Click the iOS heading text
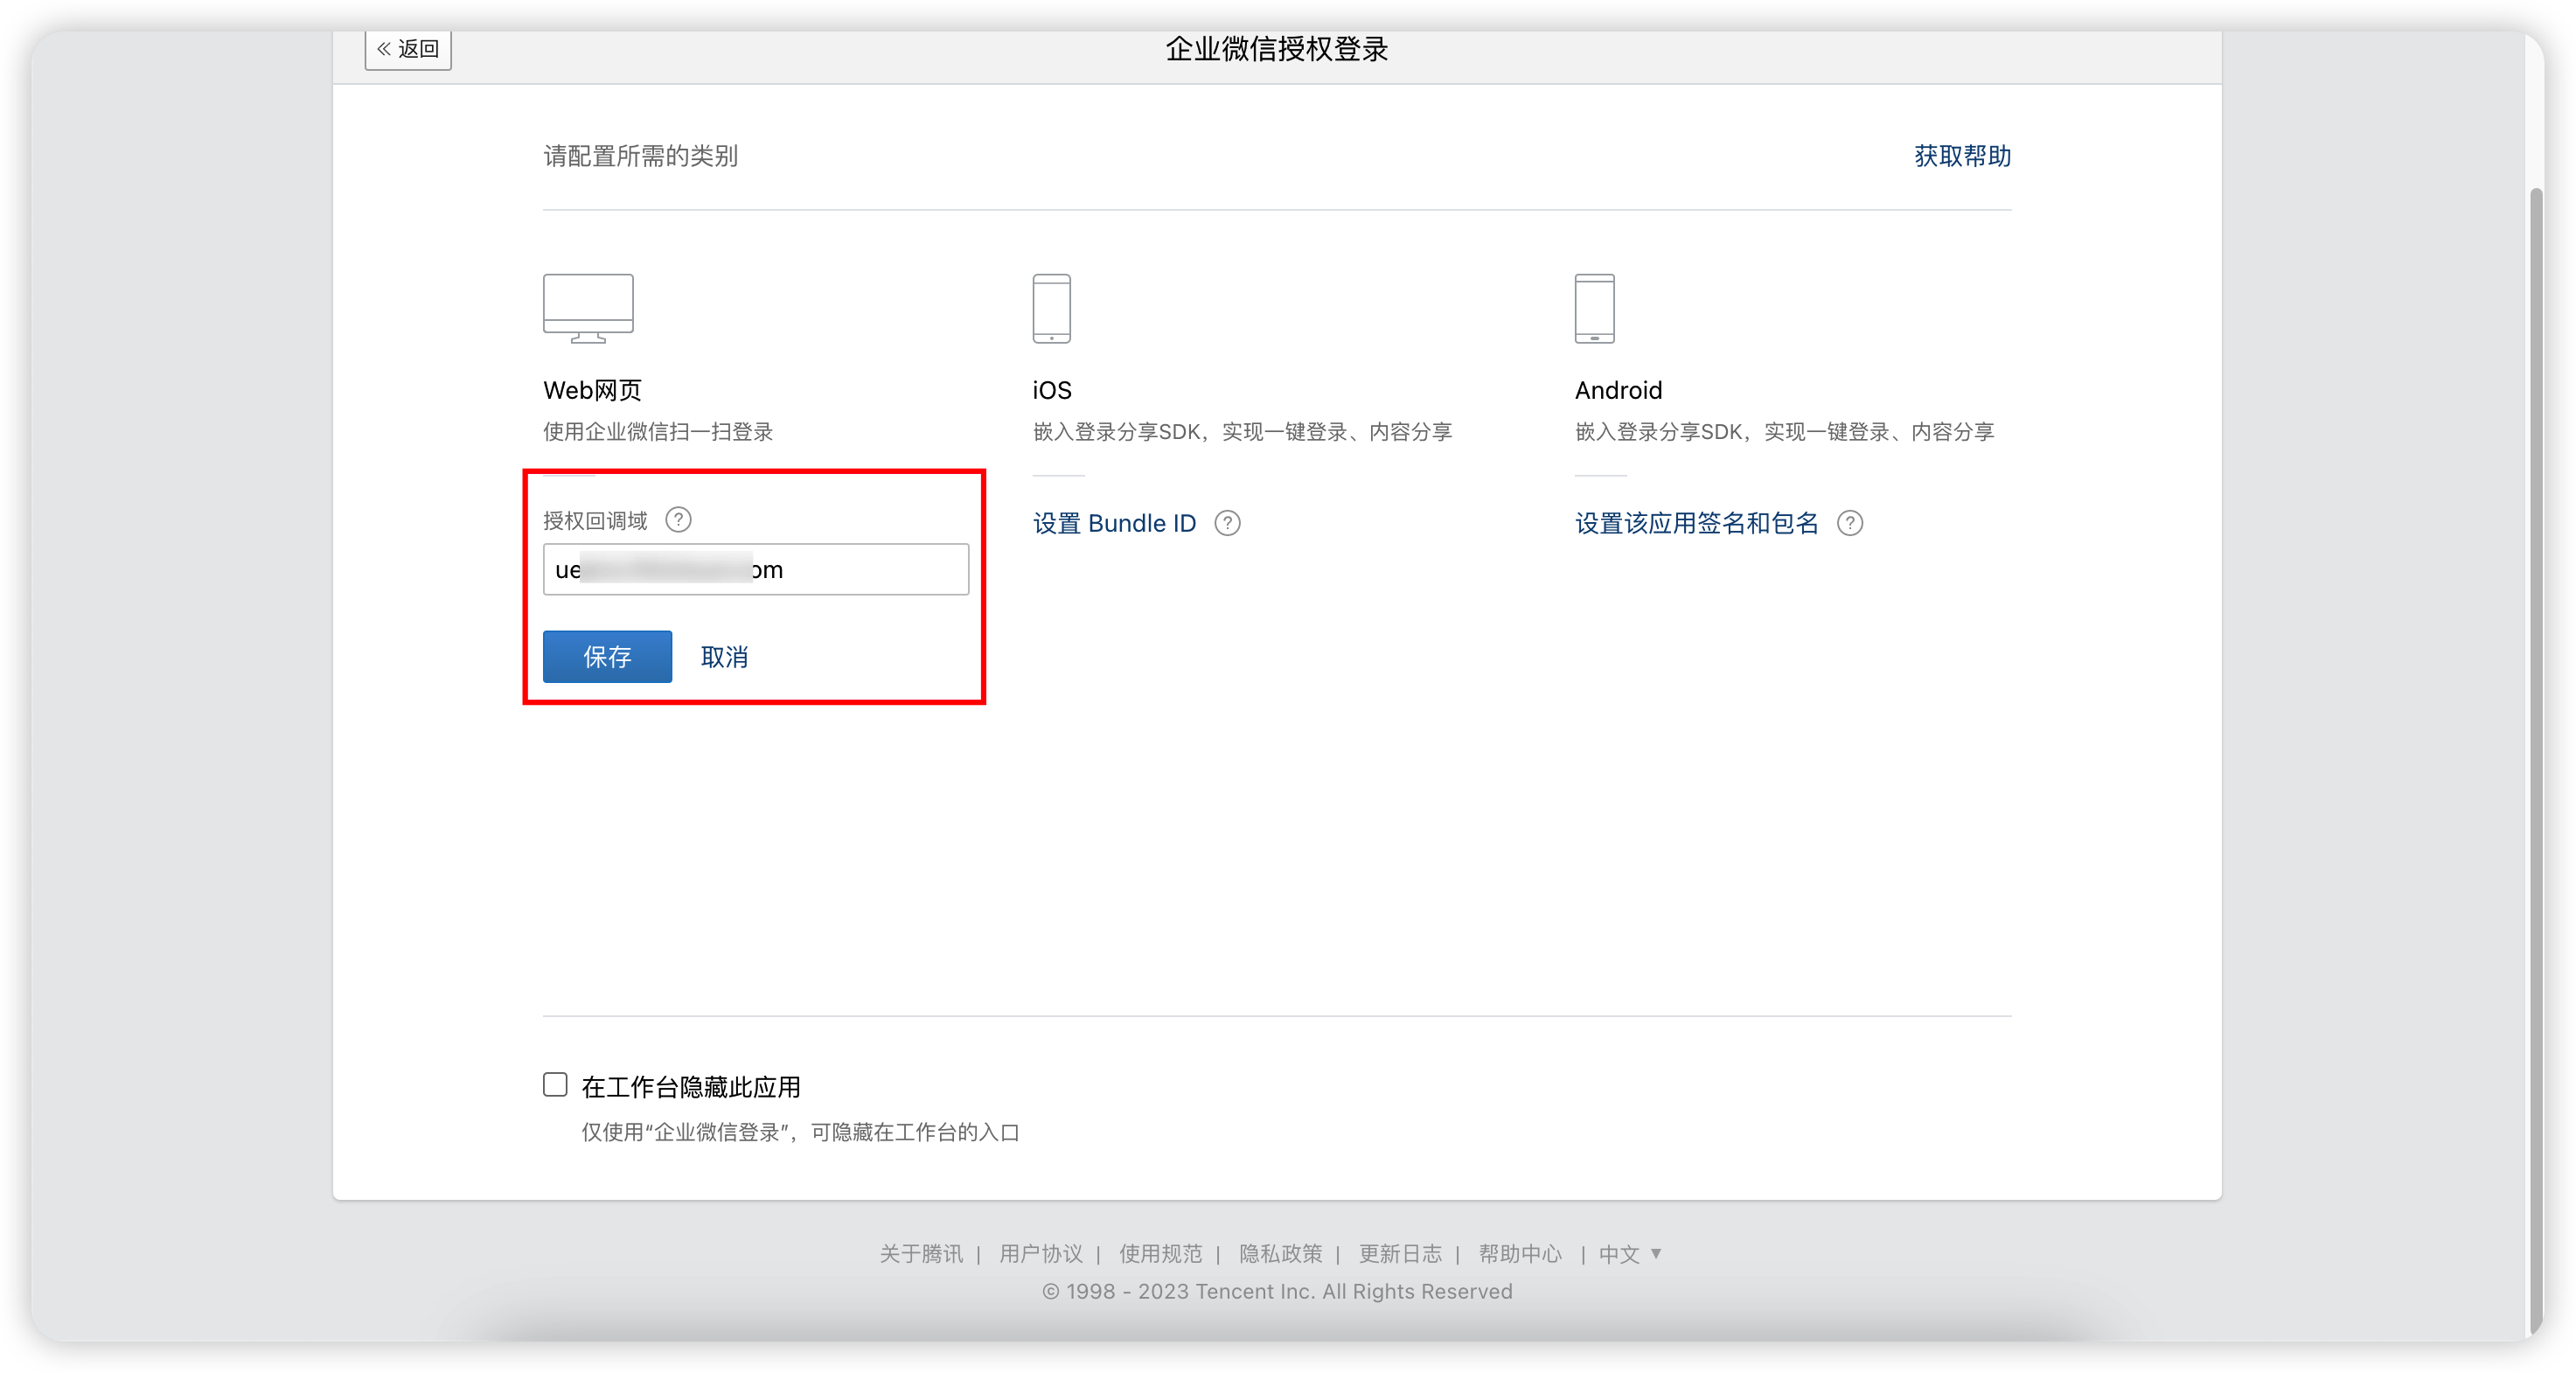This screenshot has height=1373, width=2576. [x=1052, y=390]
